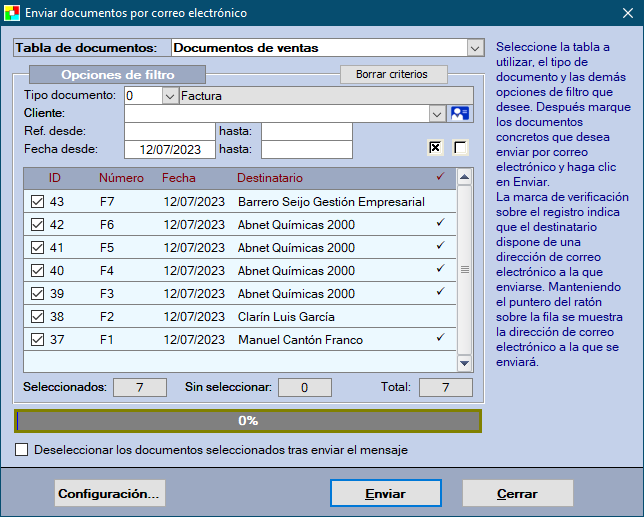Click the red checkmark column header

pyautogui.click(x=441, y=177)
